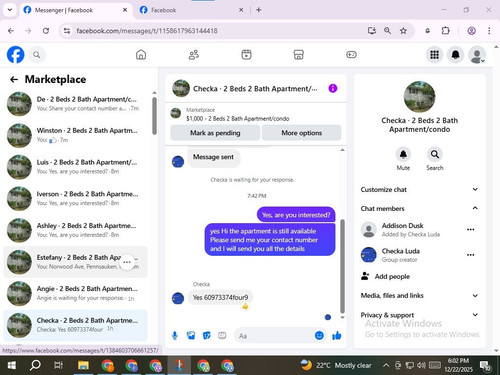This screenshot has height=375, width=500.
Task: Open the Marketplace storefront icon
Action: click(x=299, y=55)
